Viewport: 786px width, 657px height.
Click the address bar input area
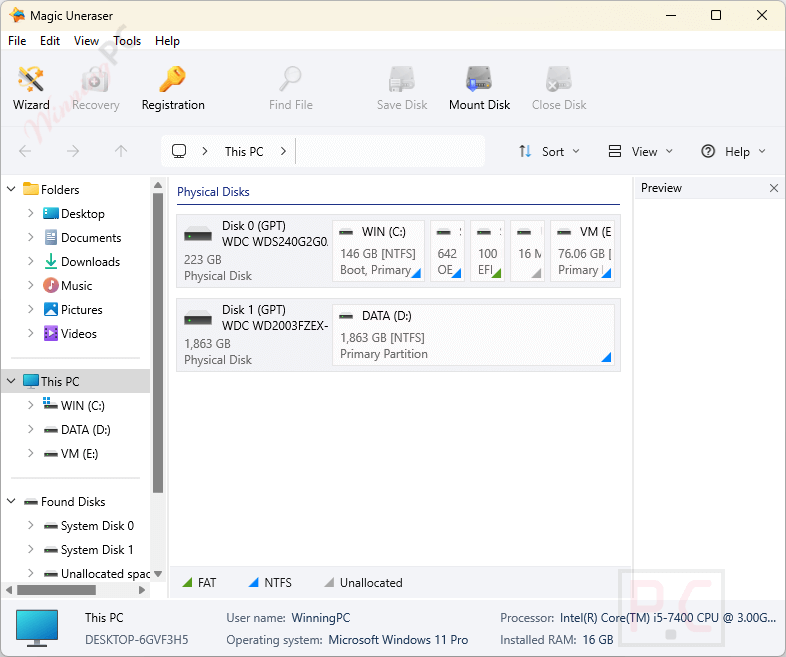[390, 151]
